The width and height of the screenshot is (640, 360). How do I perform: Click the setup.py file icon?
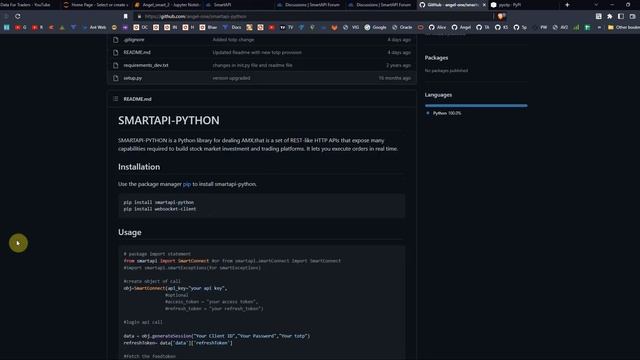click(116, 78)
